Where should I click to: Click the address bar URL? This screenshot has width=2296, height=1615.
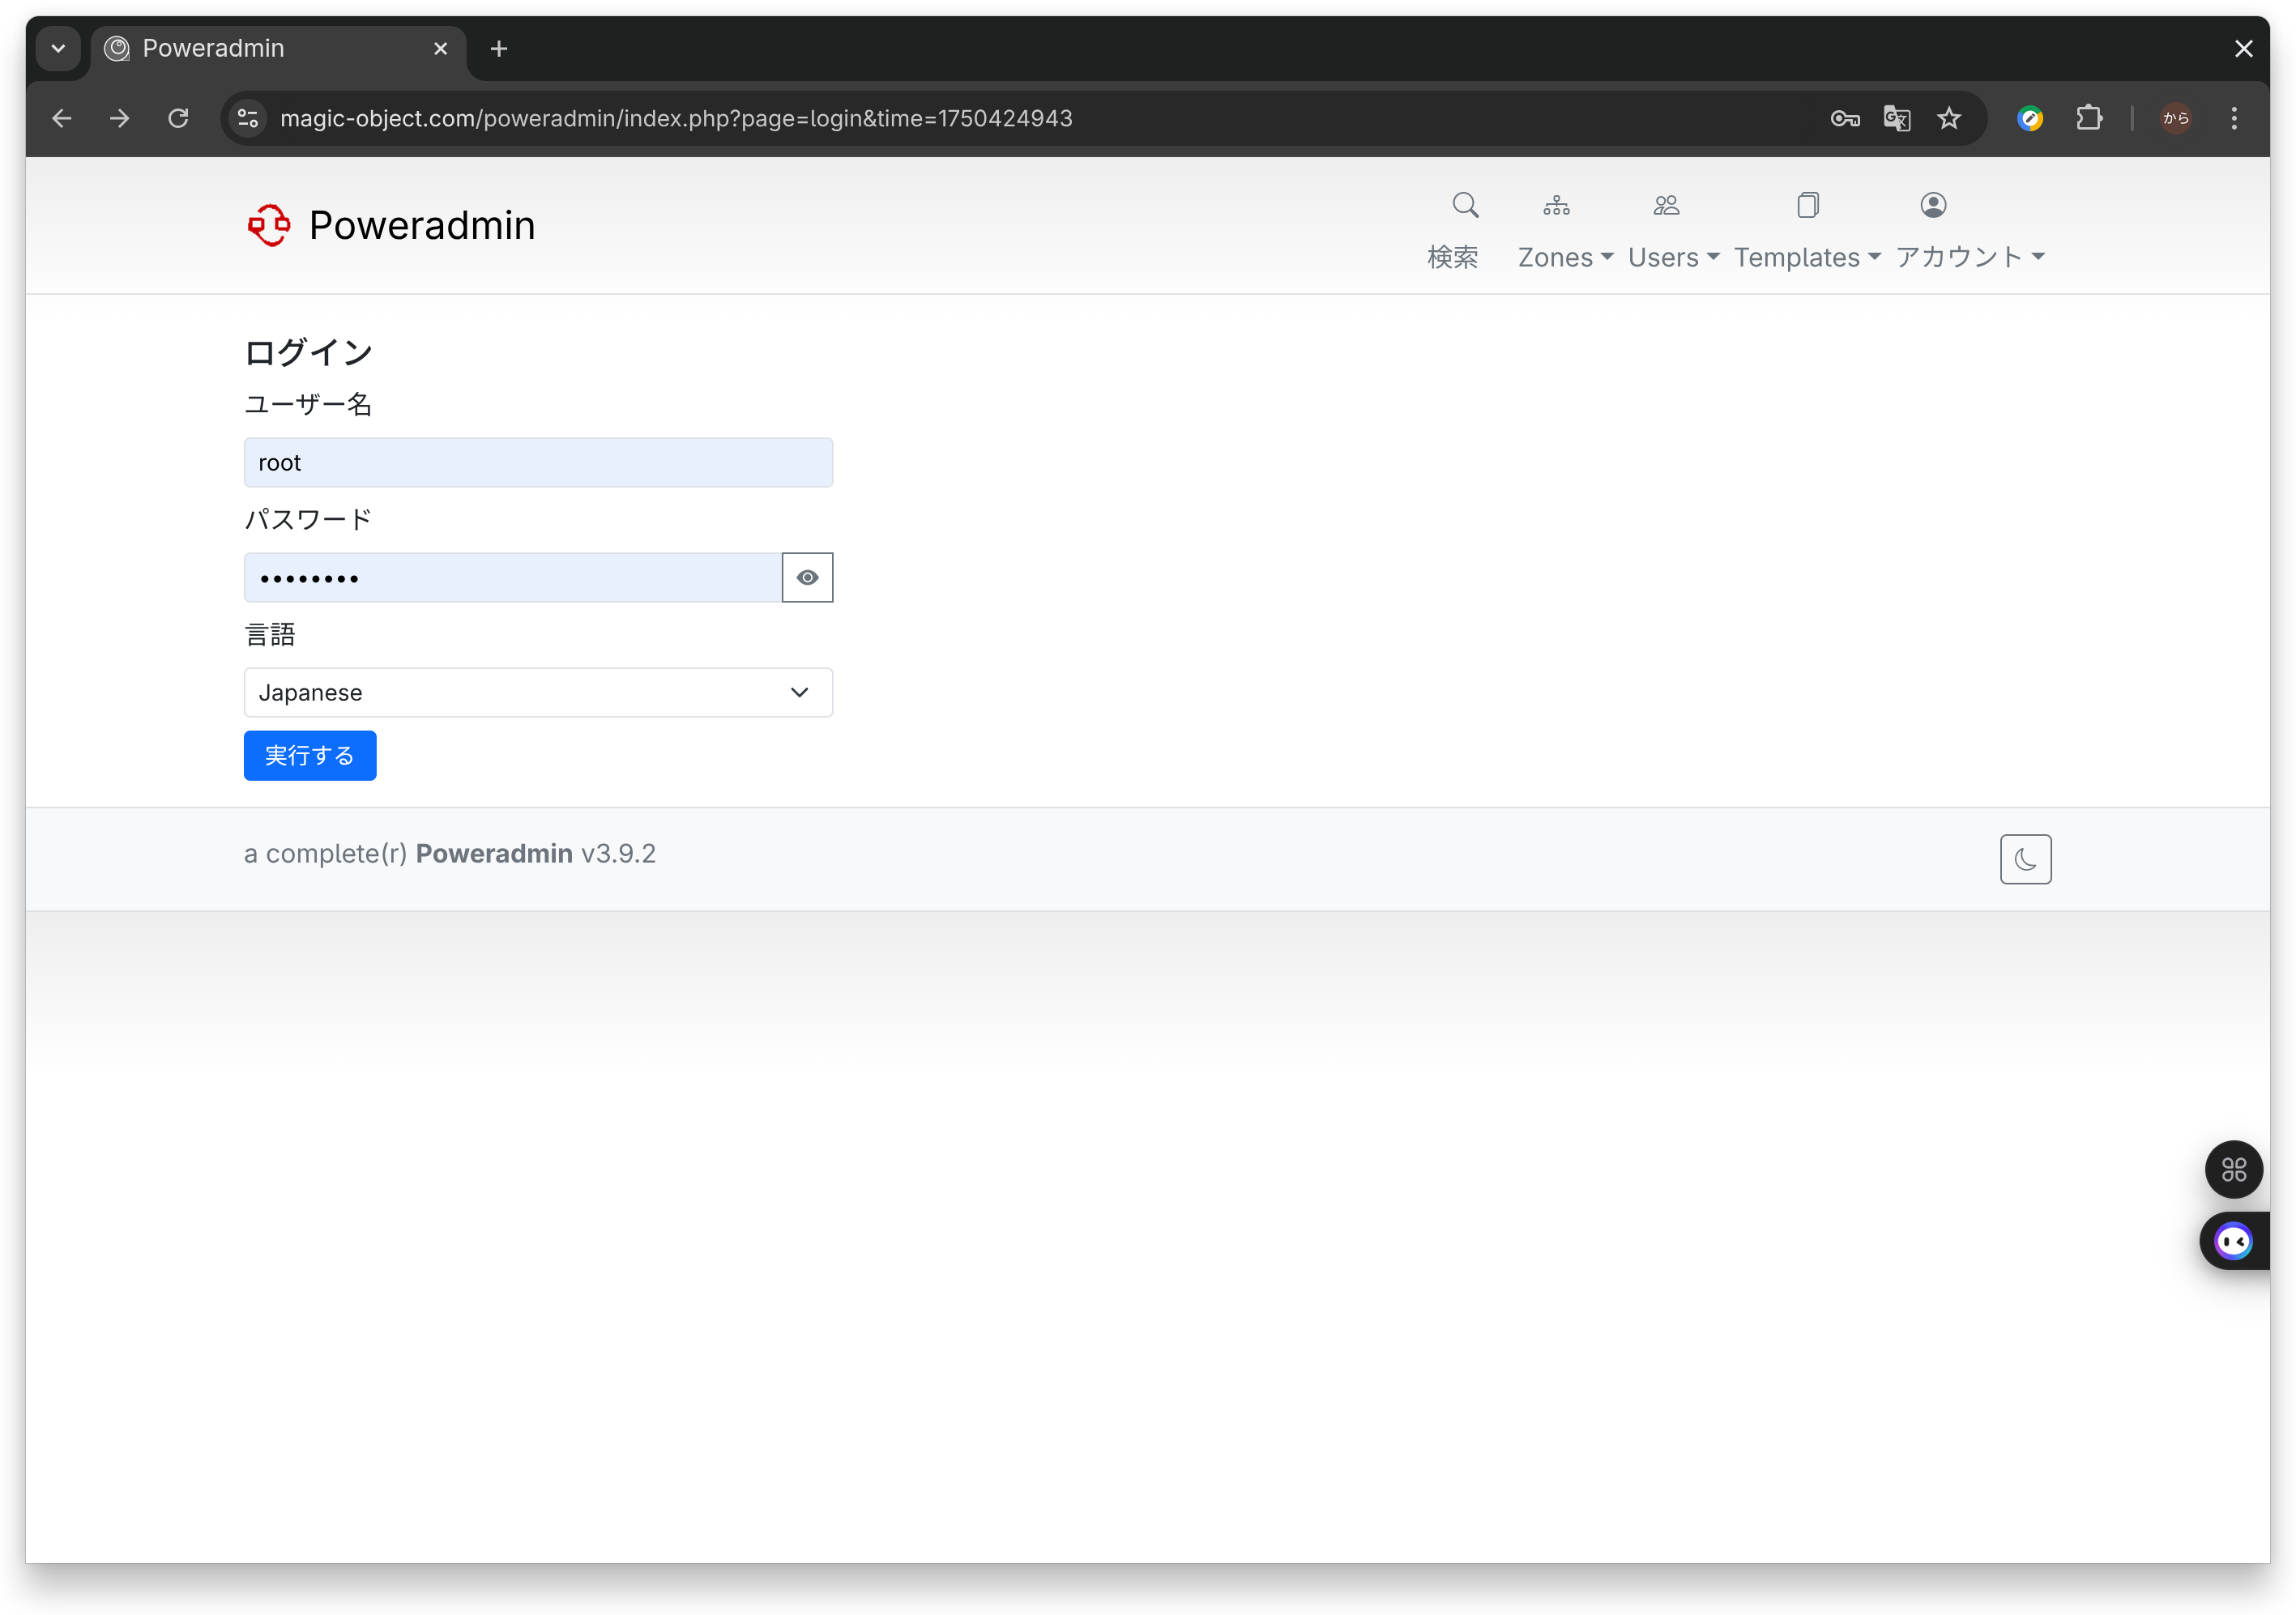676,118
